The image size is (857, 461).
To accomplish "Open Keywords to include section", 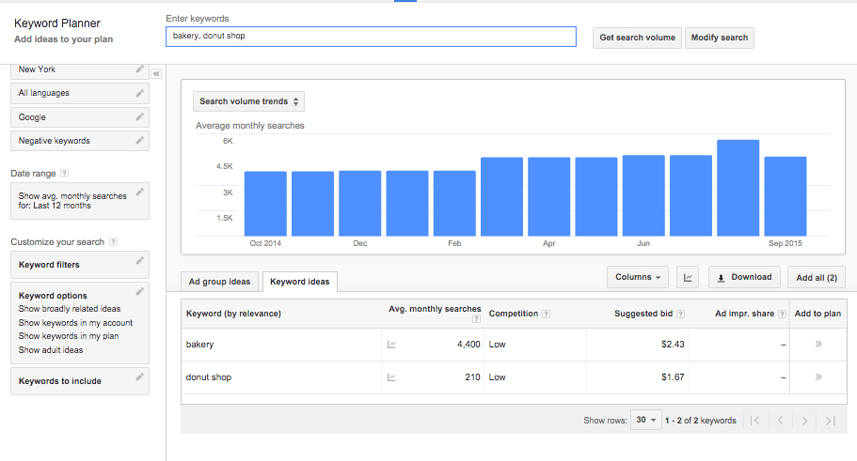I will 80,381.
